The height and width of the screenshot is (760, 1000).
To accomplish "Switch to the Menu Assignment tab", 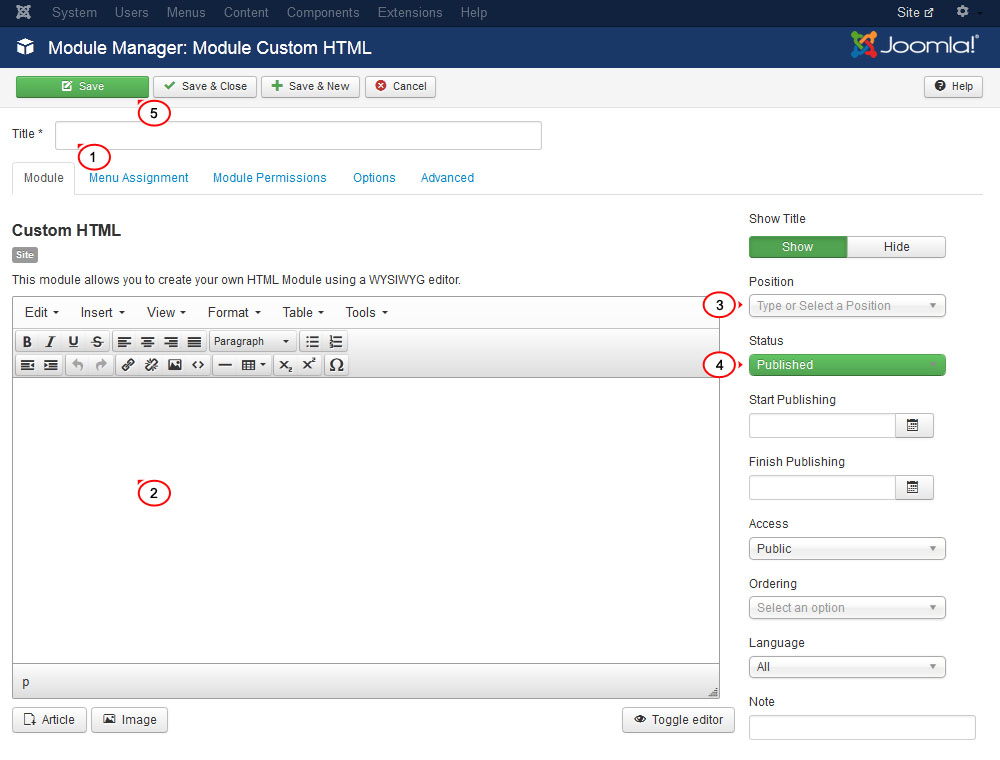I will coord(138,178).
